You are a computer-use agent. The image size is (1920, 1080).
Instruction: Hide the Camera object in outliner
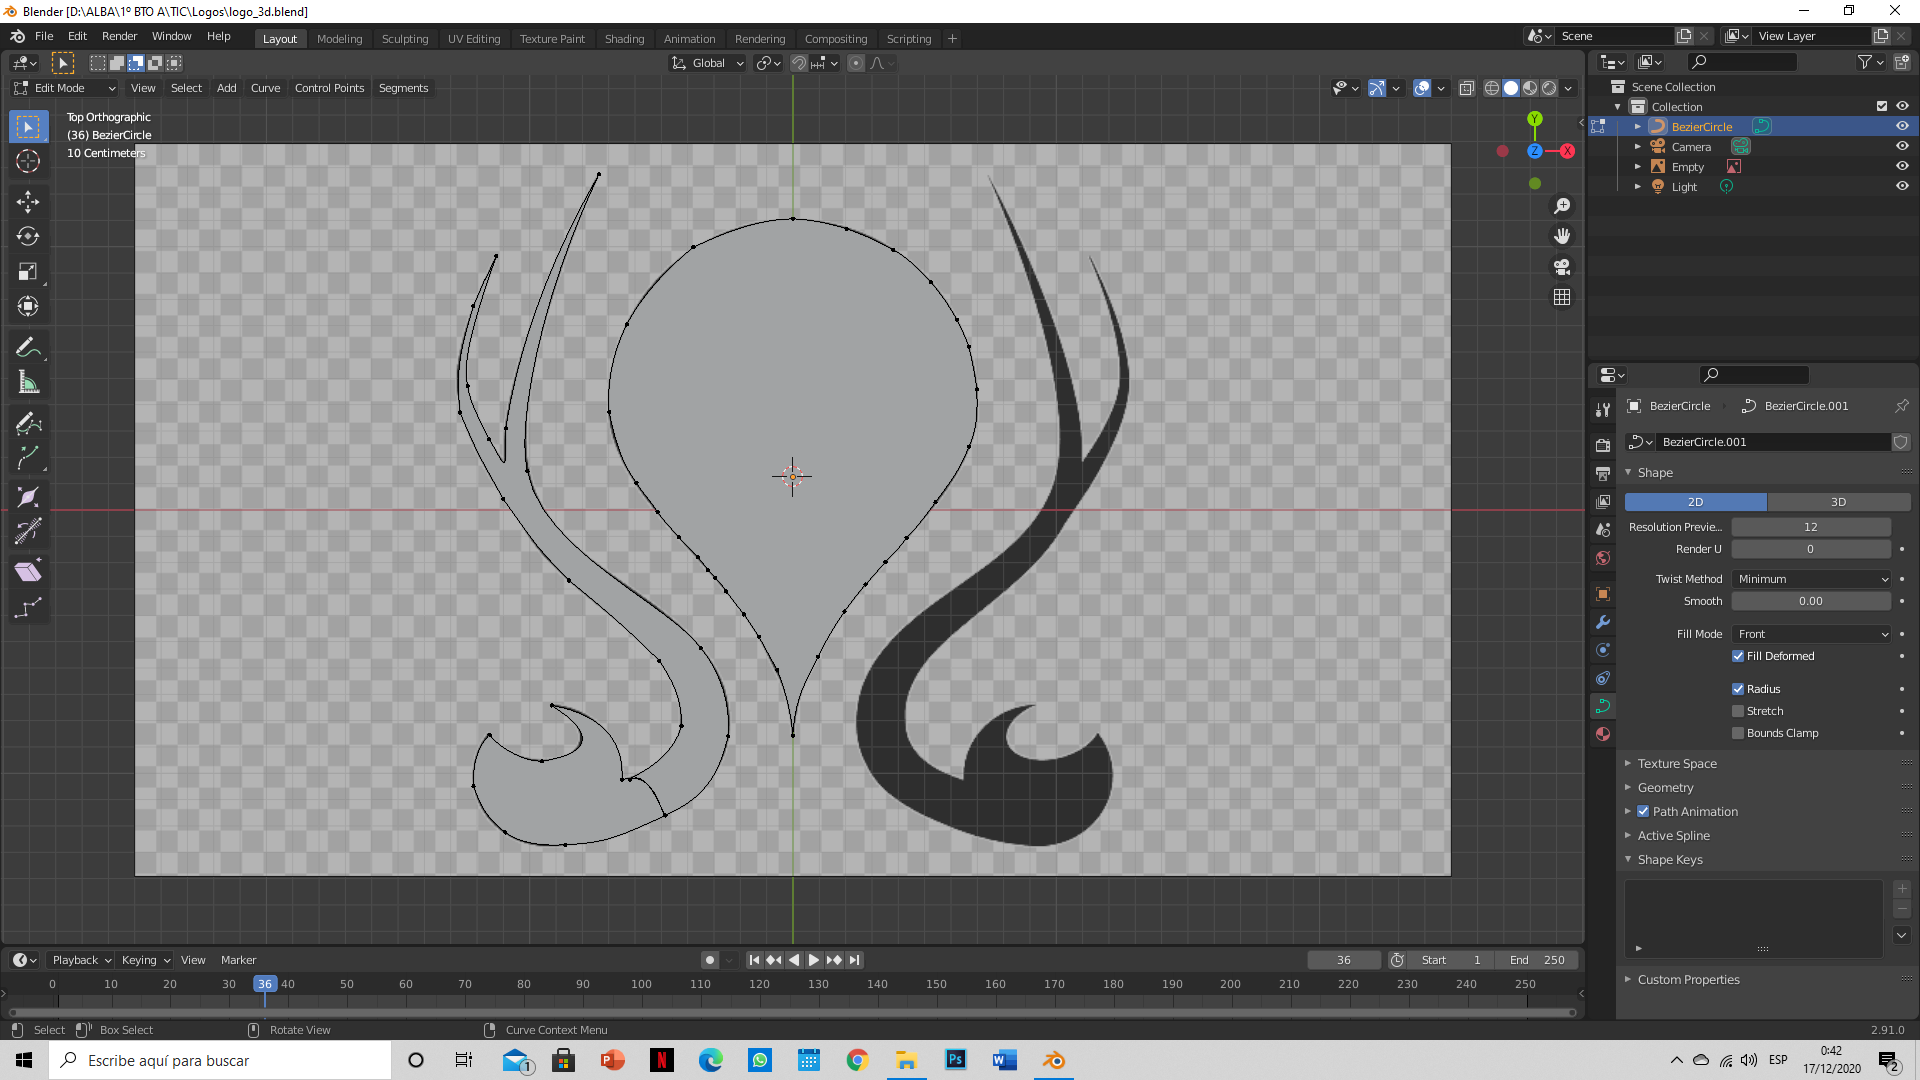tap(1902, 146)
